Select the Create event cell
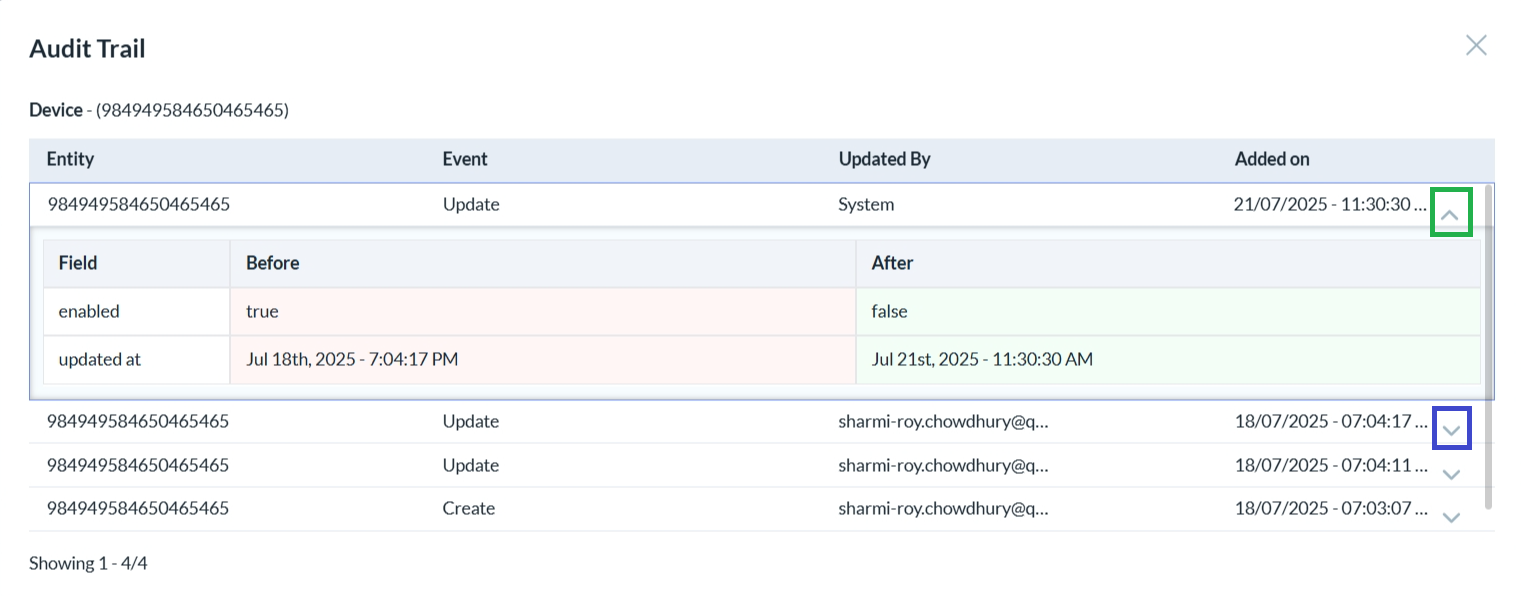This screenshot has width=1521, height=596. click(468, 508)
